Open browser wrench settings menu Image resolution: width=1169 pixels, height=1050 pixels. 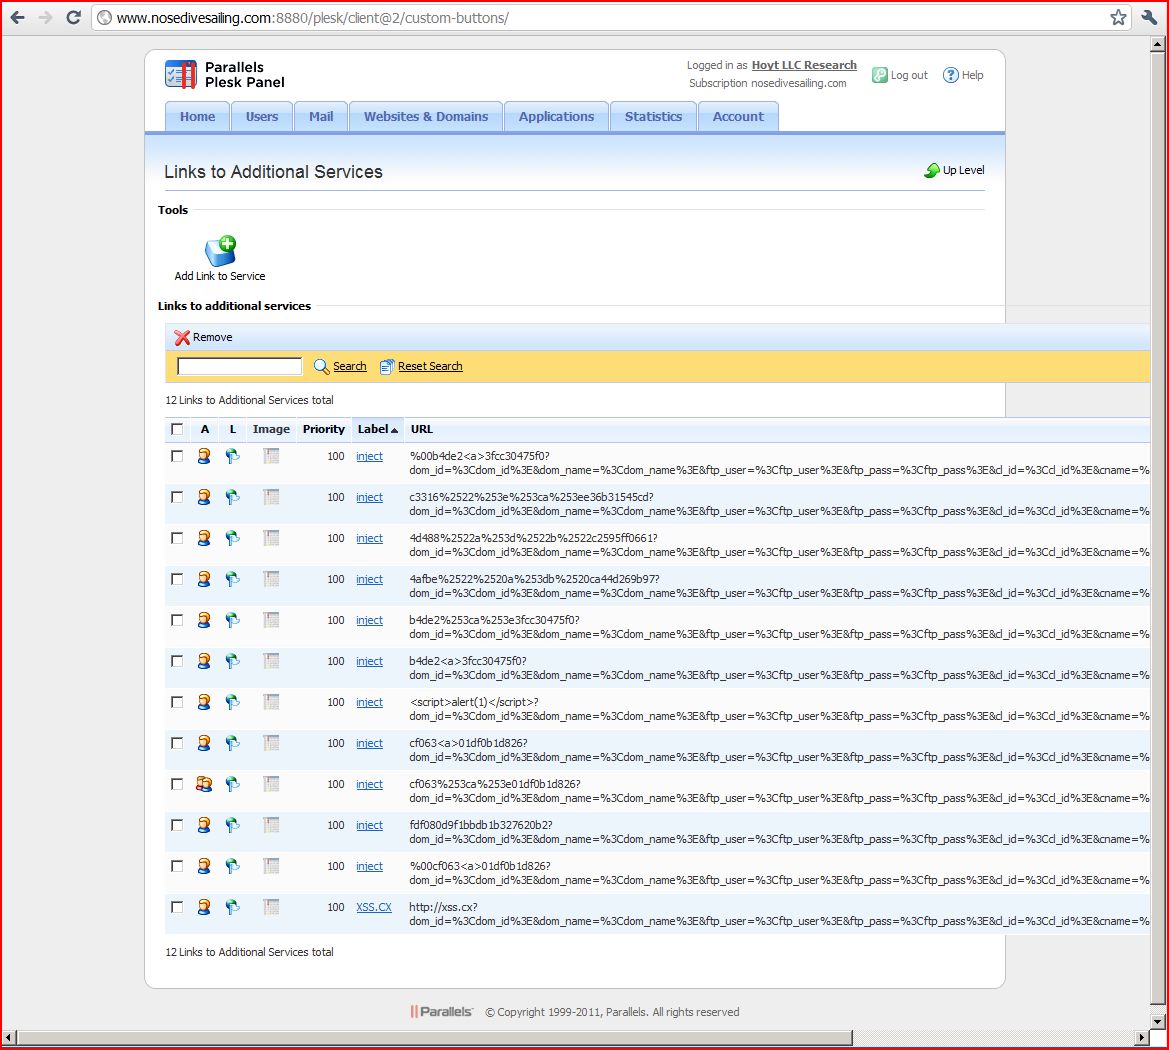(x=1149, y=17)
